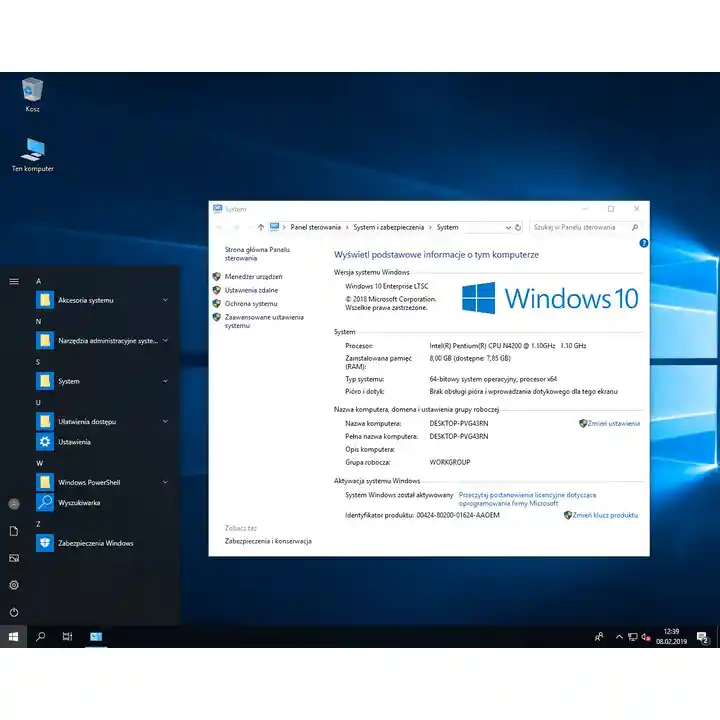
Task: Open the Kosz recycle bin desktop icon
Action: click(x=32, y=95)
